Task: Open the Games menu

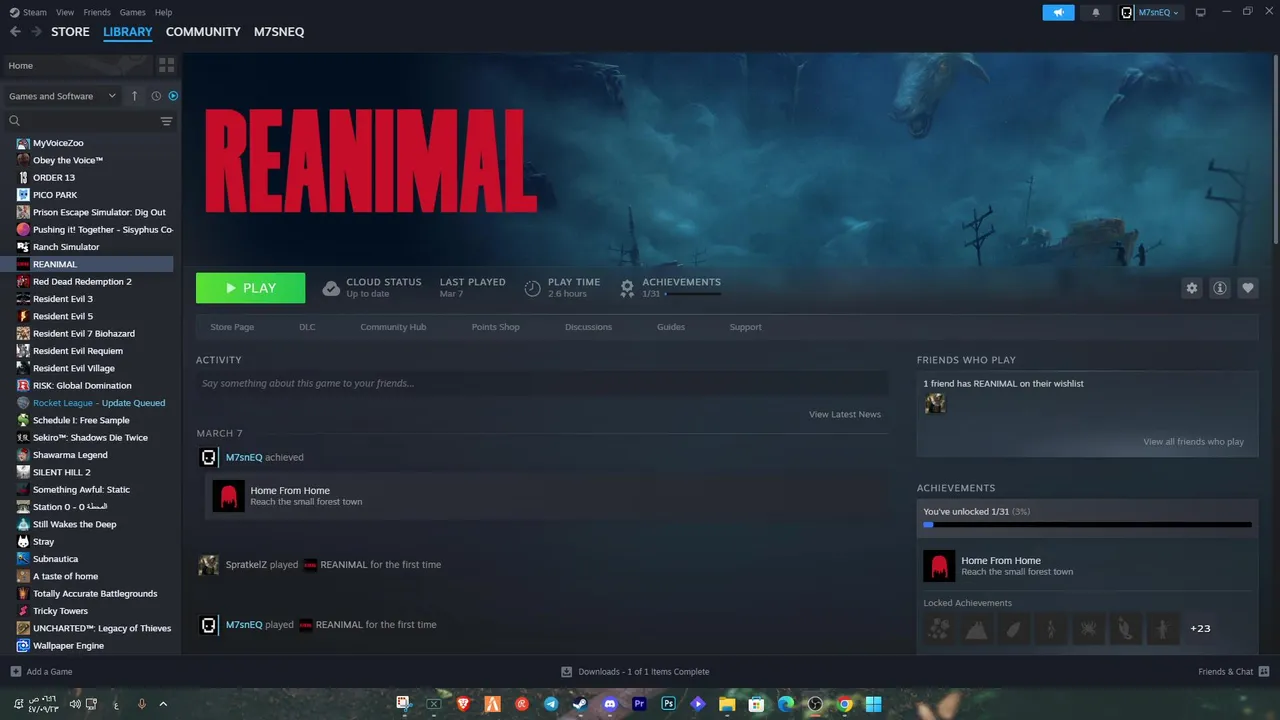Action: click(132, 12)
